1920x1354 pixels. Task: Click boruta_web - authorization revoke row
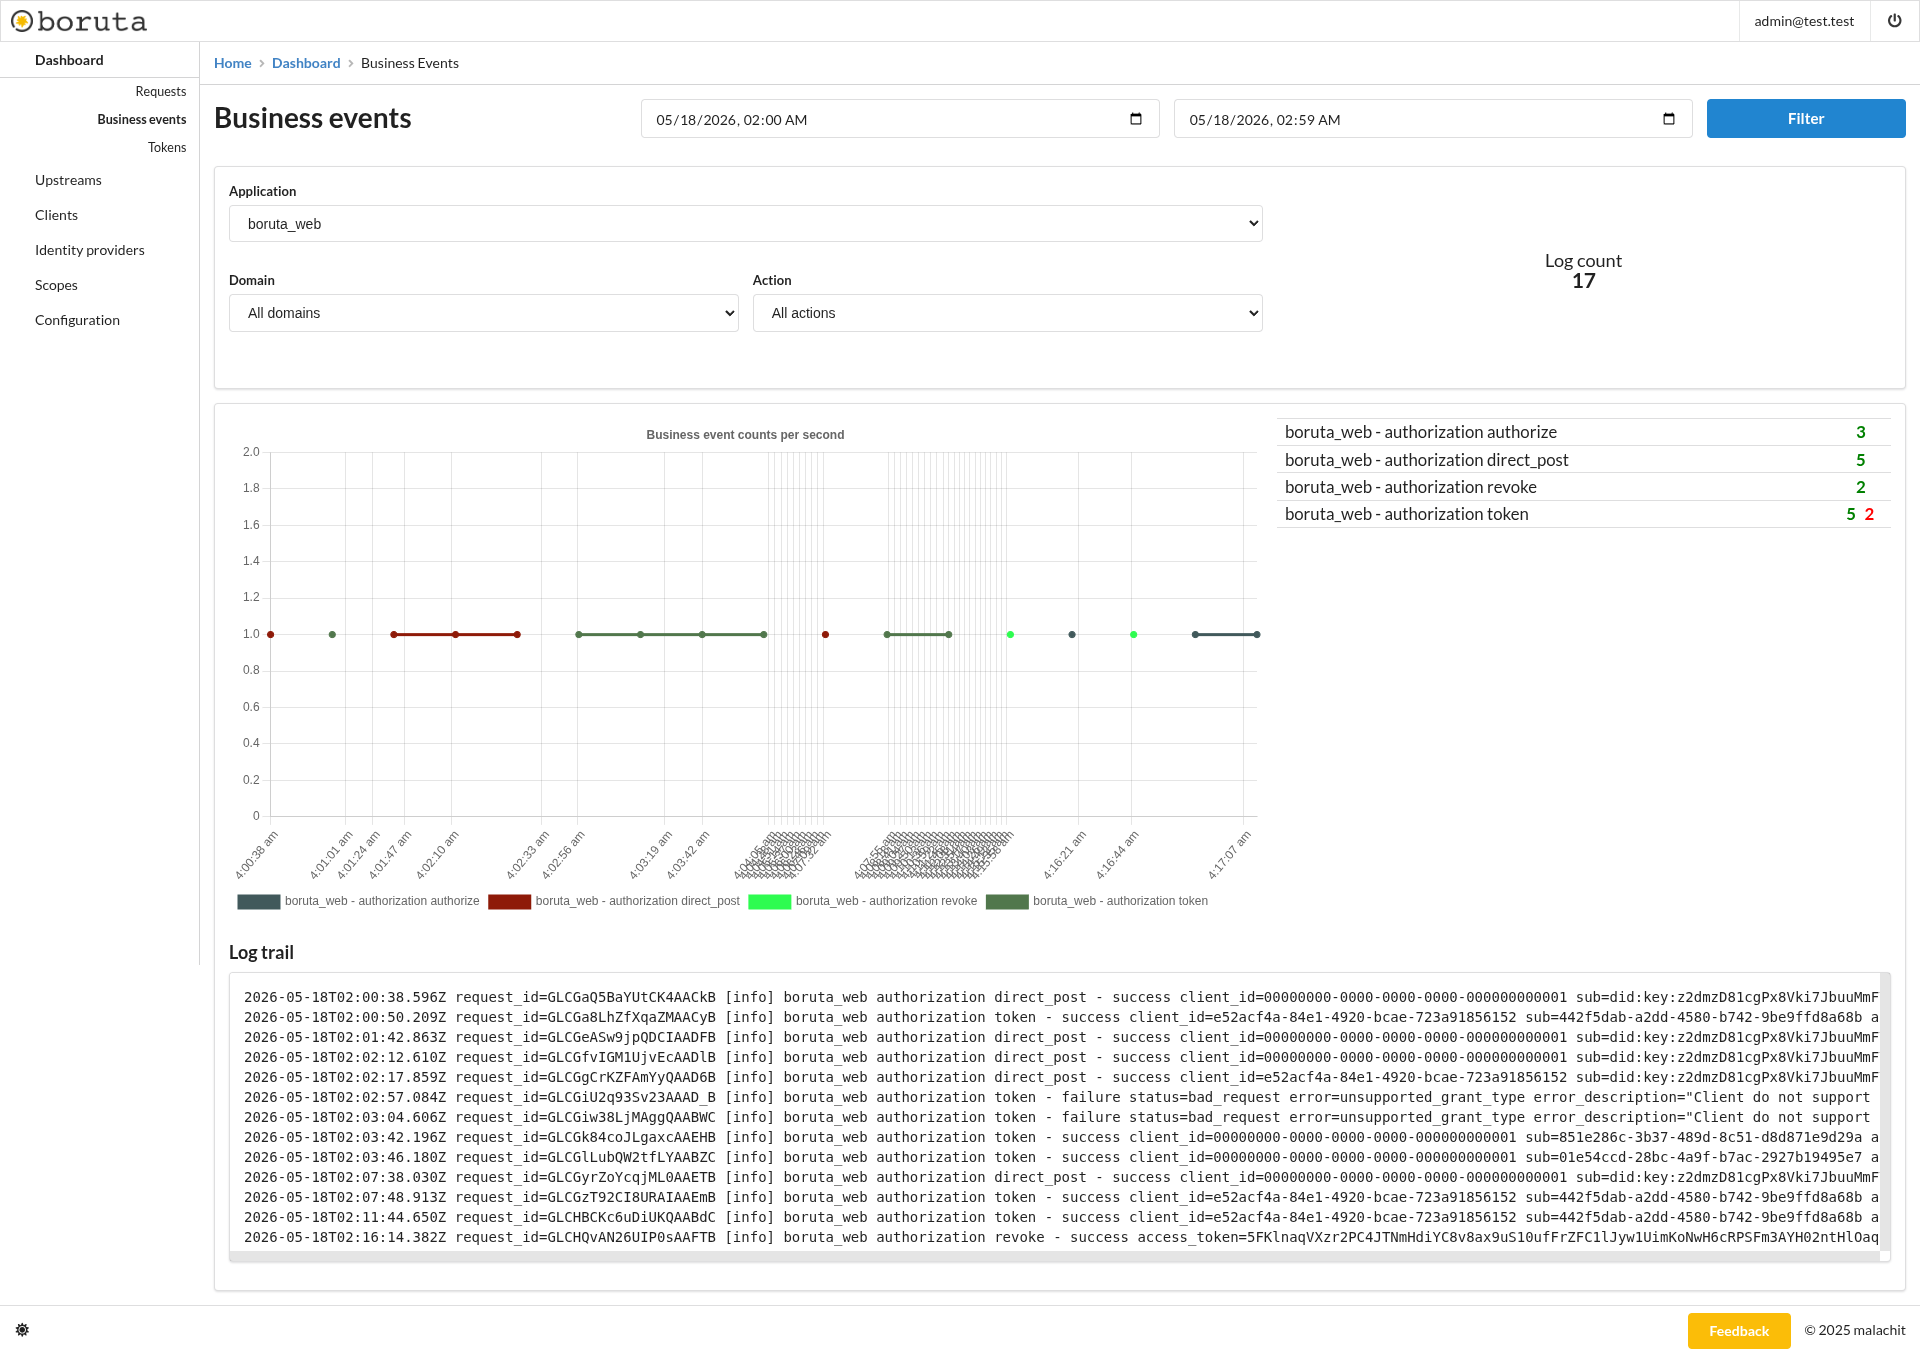point(1583,487)
